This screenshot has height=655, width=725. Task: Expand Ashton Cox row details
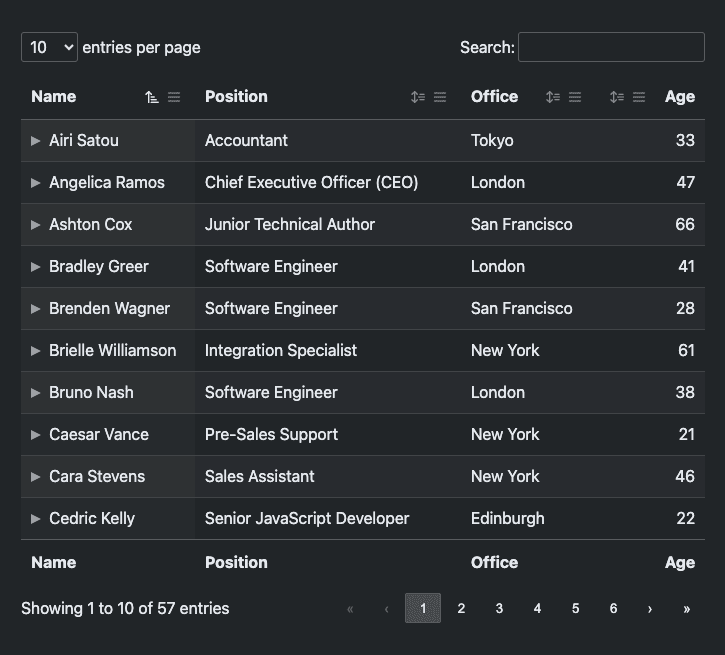[36, 225]
